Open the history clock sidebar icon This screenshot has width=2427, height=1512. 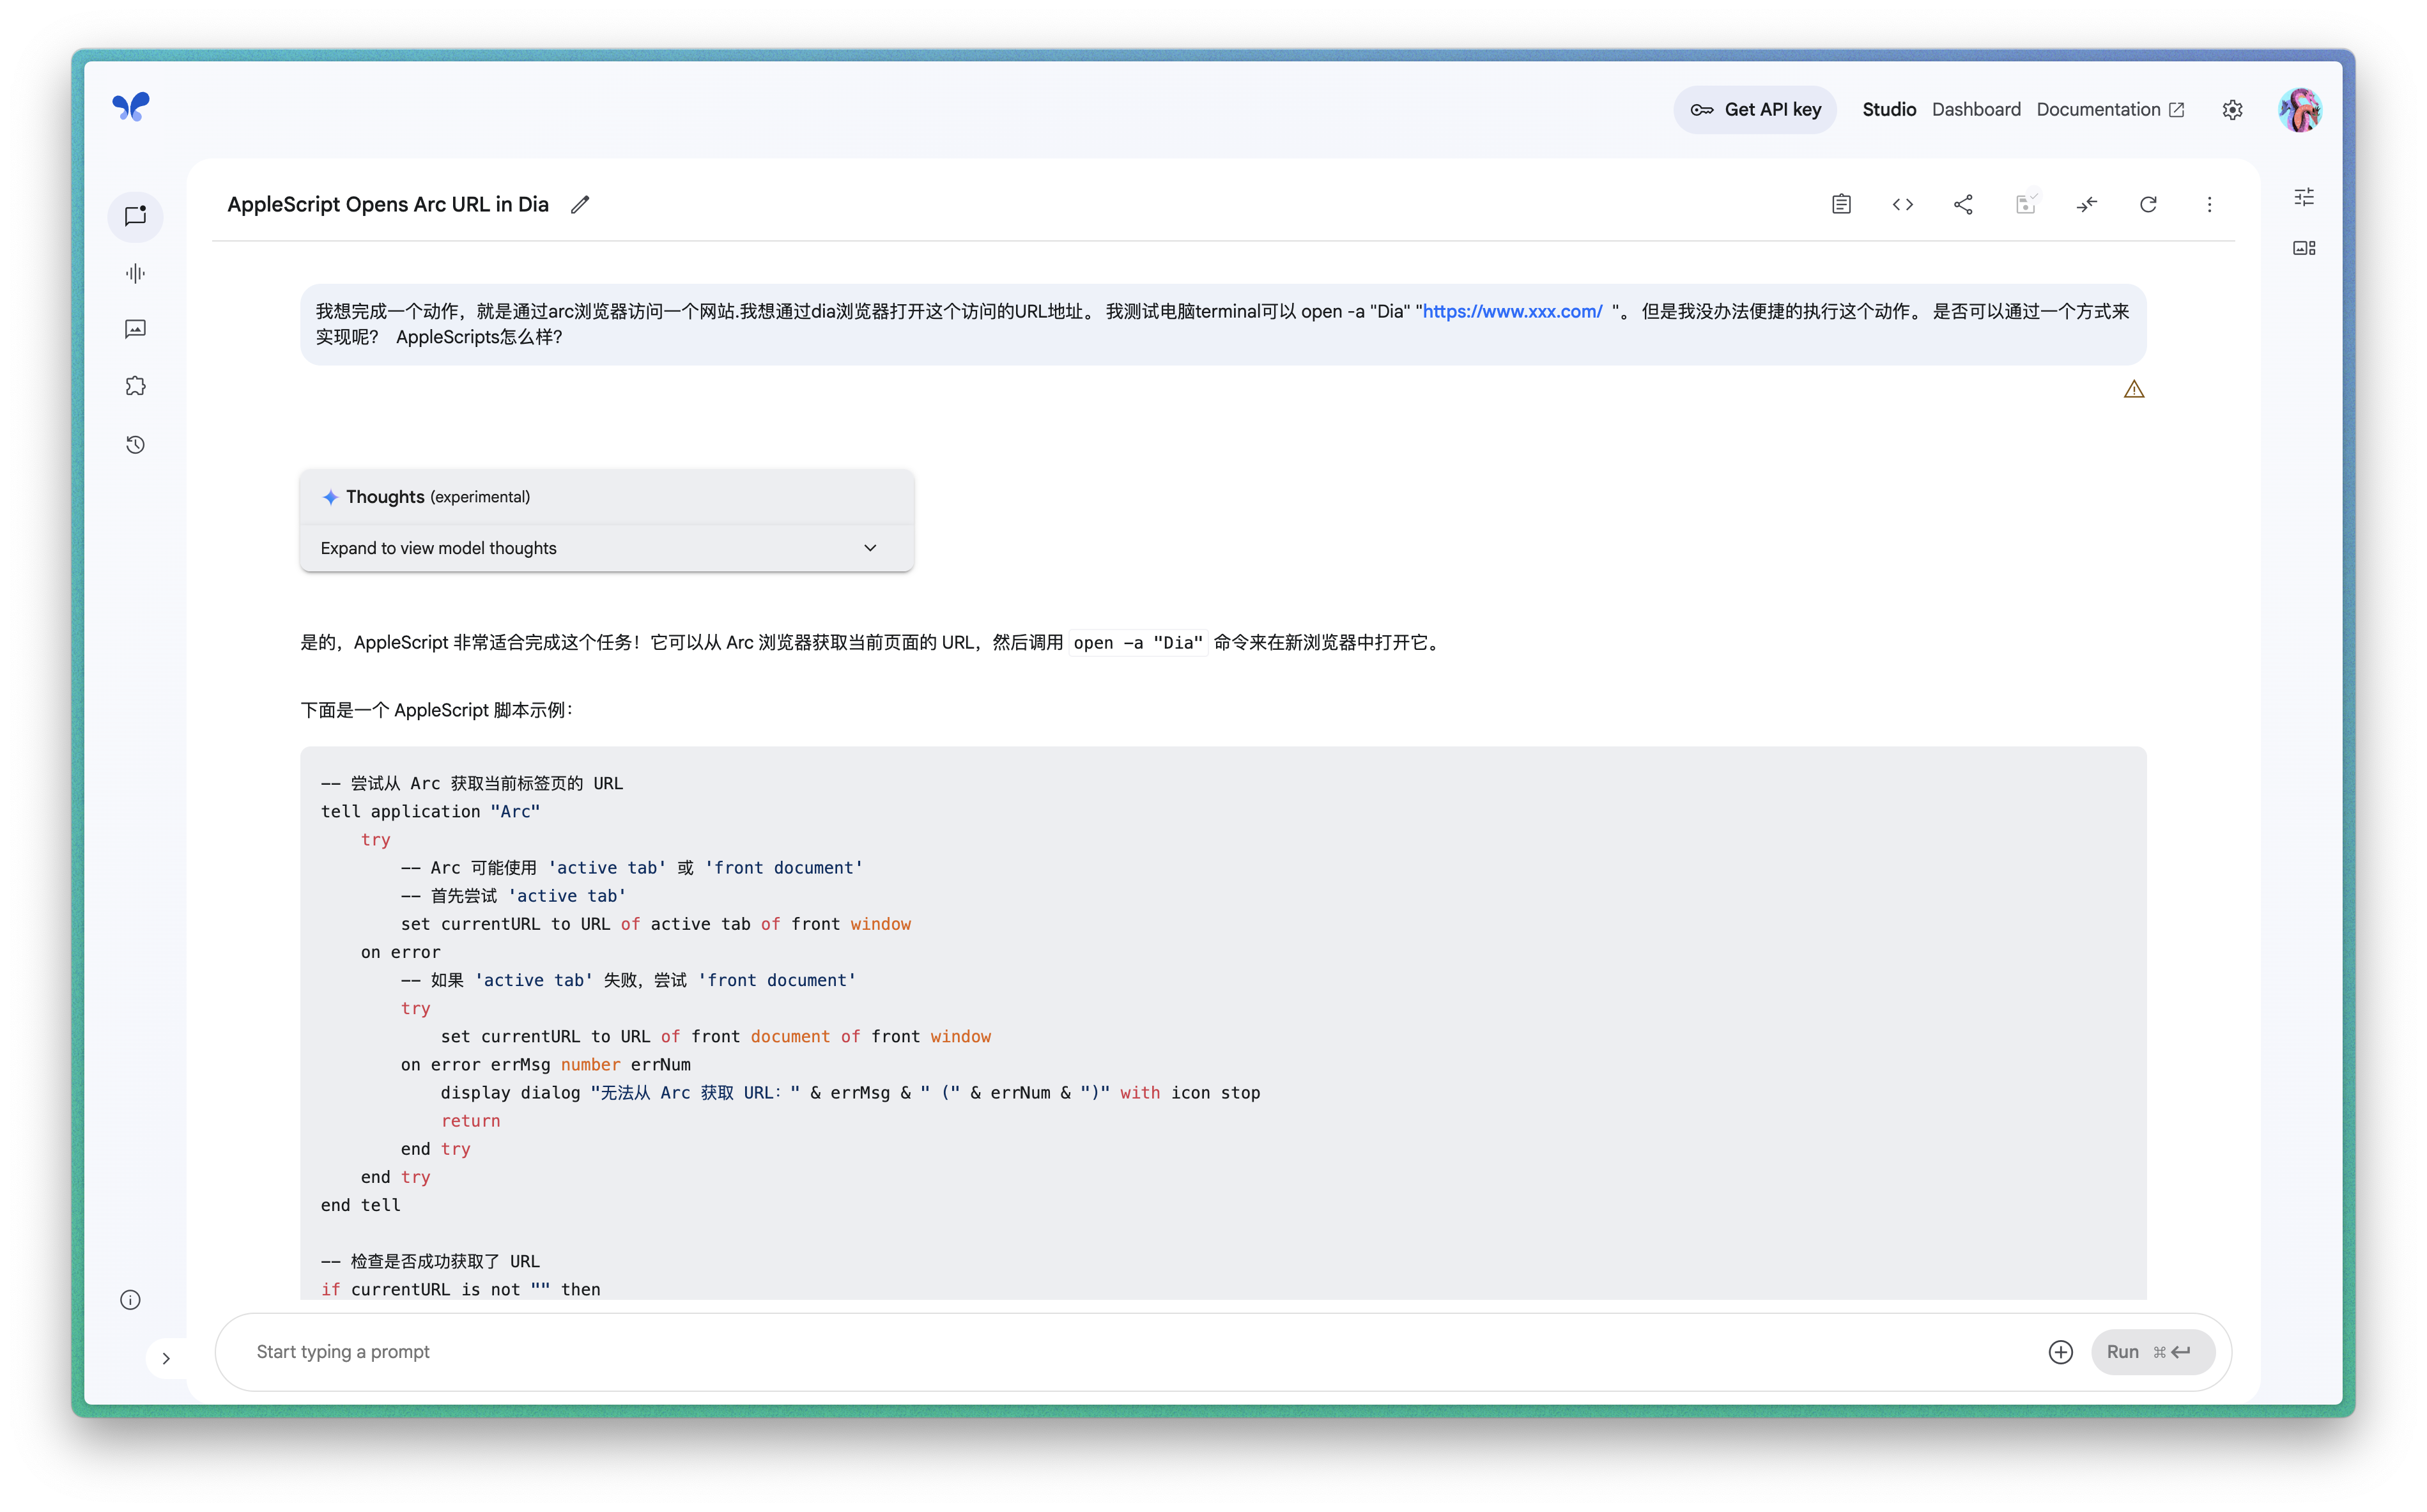(135, 444)
